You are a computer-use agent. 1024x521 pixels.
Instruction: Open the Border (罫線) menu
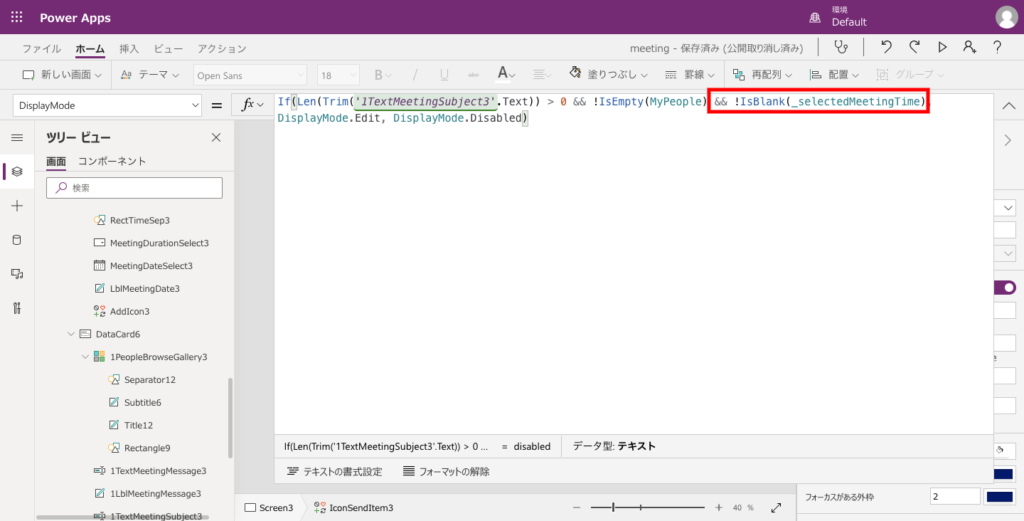pyautogui.click(x=690, y=75)
